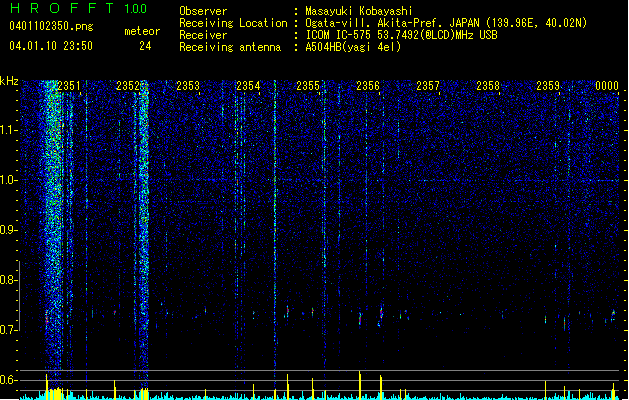Click the observer name Masayuki Kobayashi
This screenshot has width=629, height=400.
pos(359,11)
